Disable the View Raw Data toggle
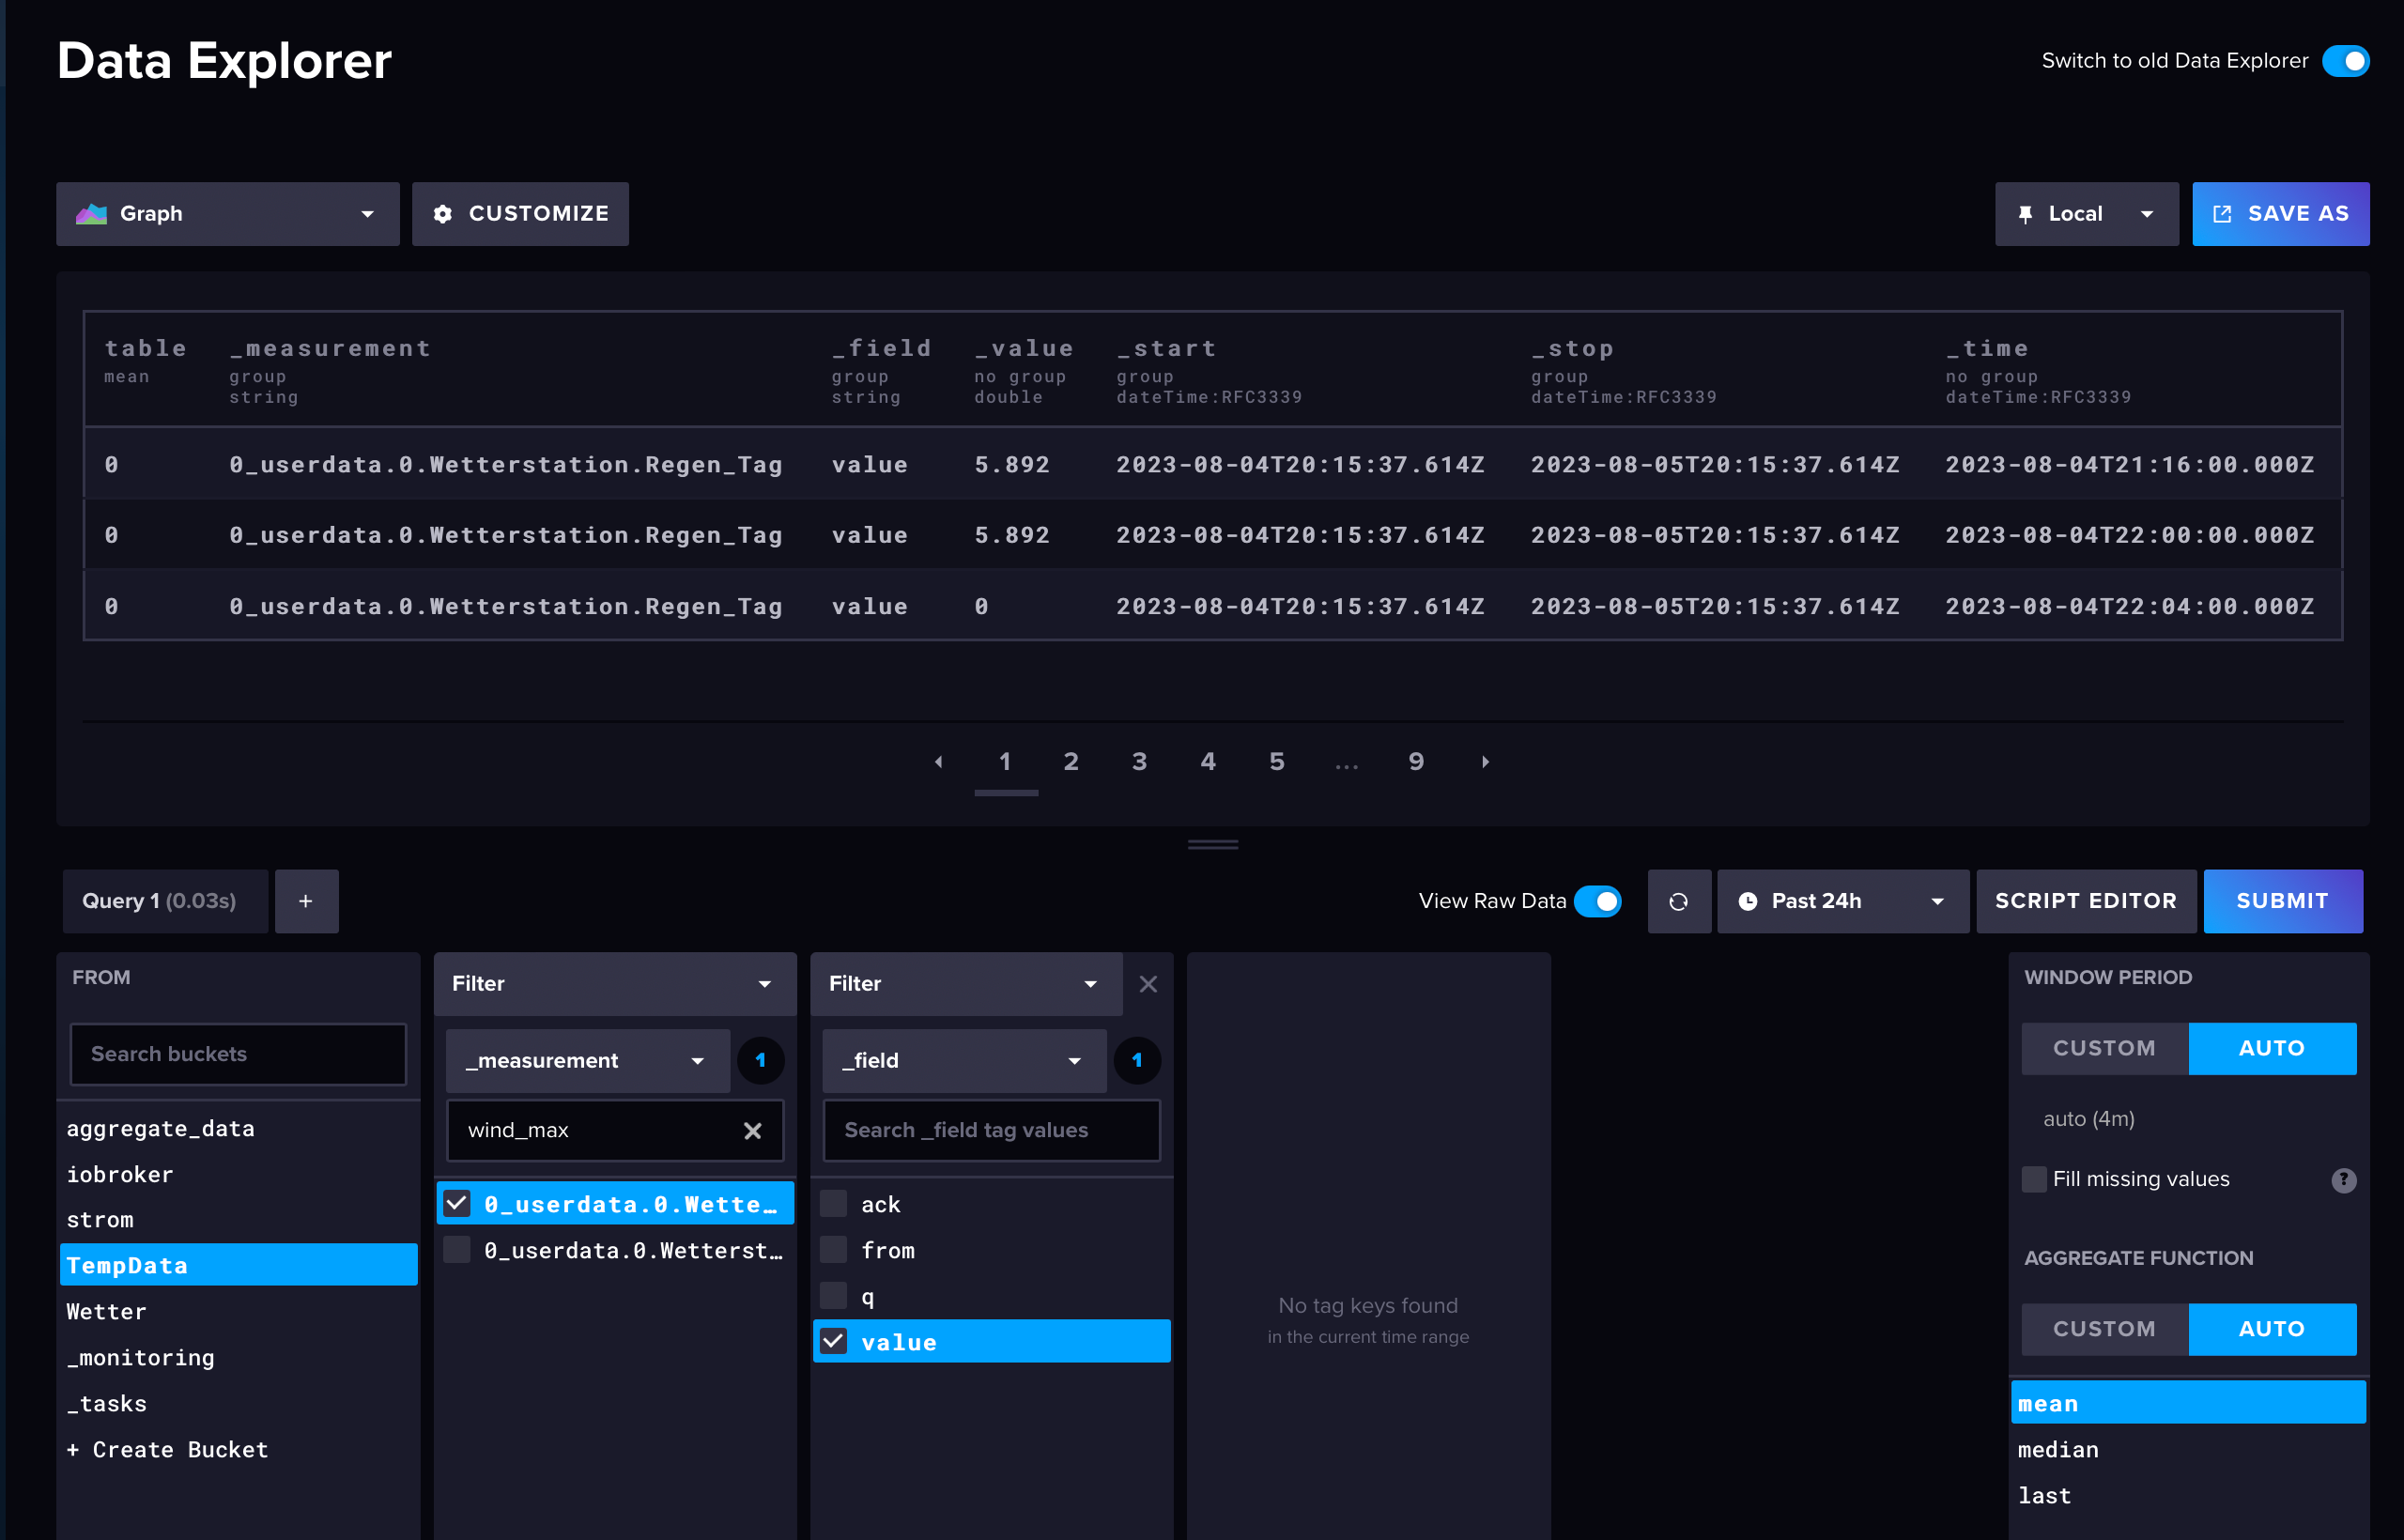The width and height of the screenshot is (2404, 1540). tap(1597, 901)
